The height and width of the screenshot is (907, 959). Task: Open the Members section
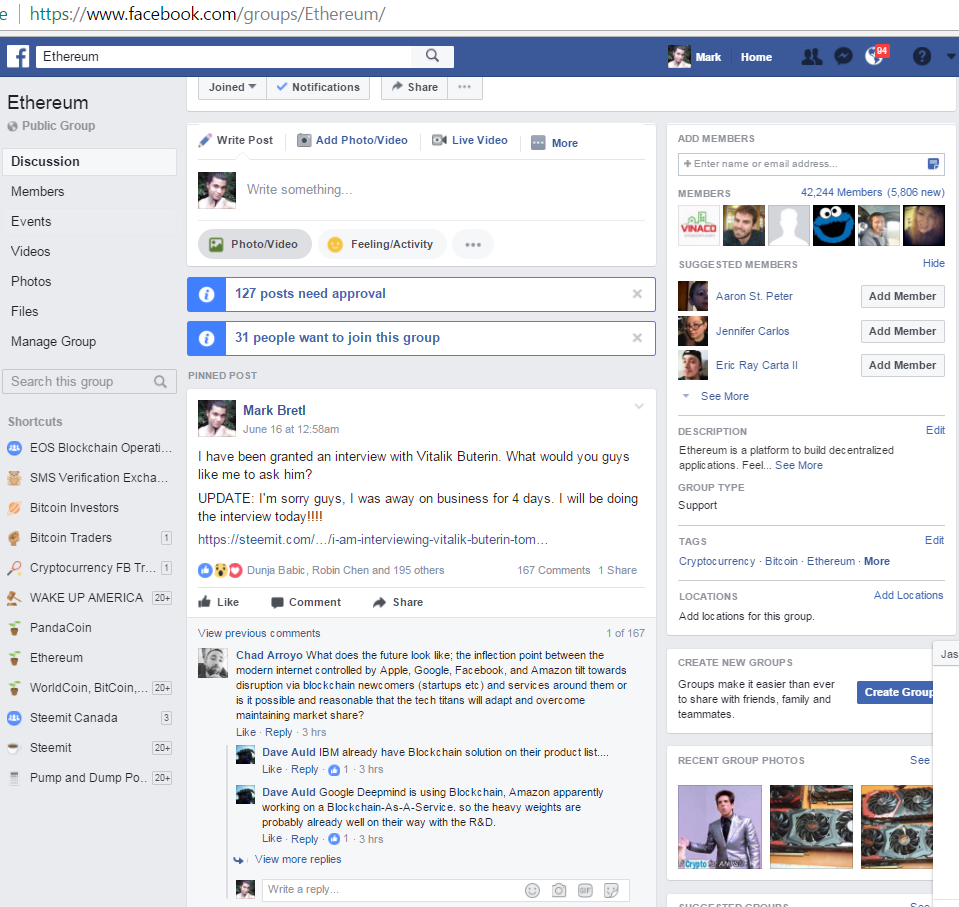pos(90,191)
